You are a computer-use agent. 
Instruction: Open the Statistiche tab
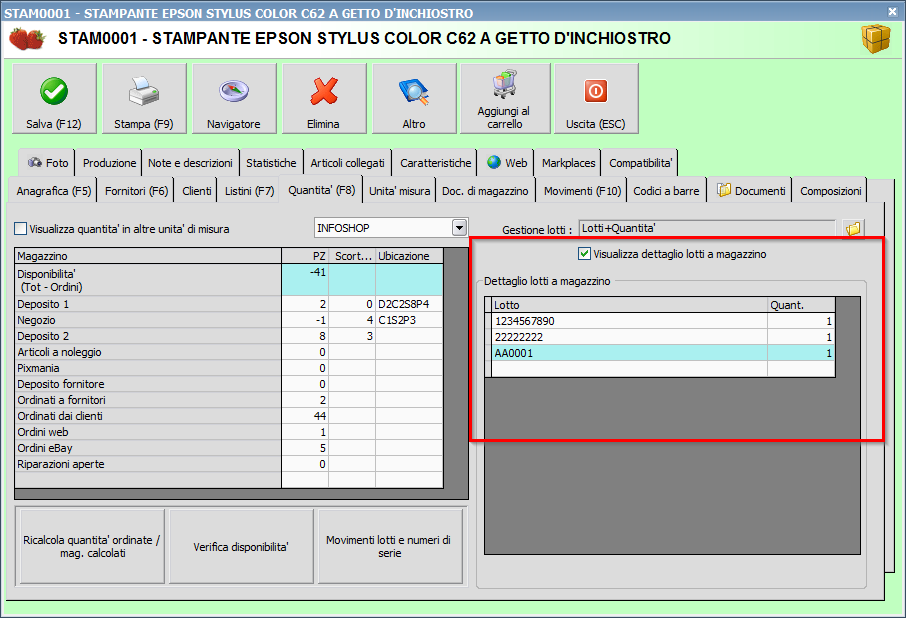click(x=271, y=163)
